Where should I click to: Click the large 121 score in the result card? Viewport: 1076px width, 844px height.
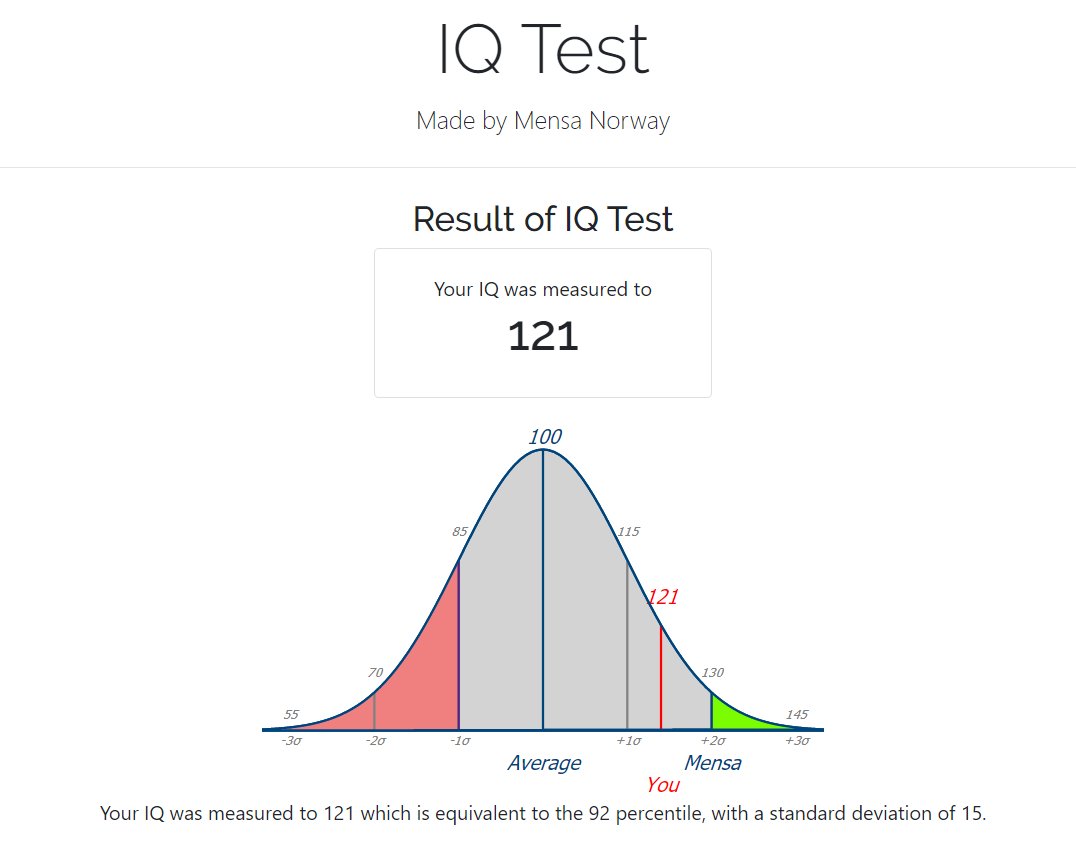[x=543, y=336]
